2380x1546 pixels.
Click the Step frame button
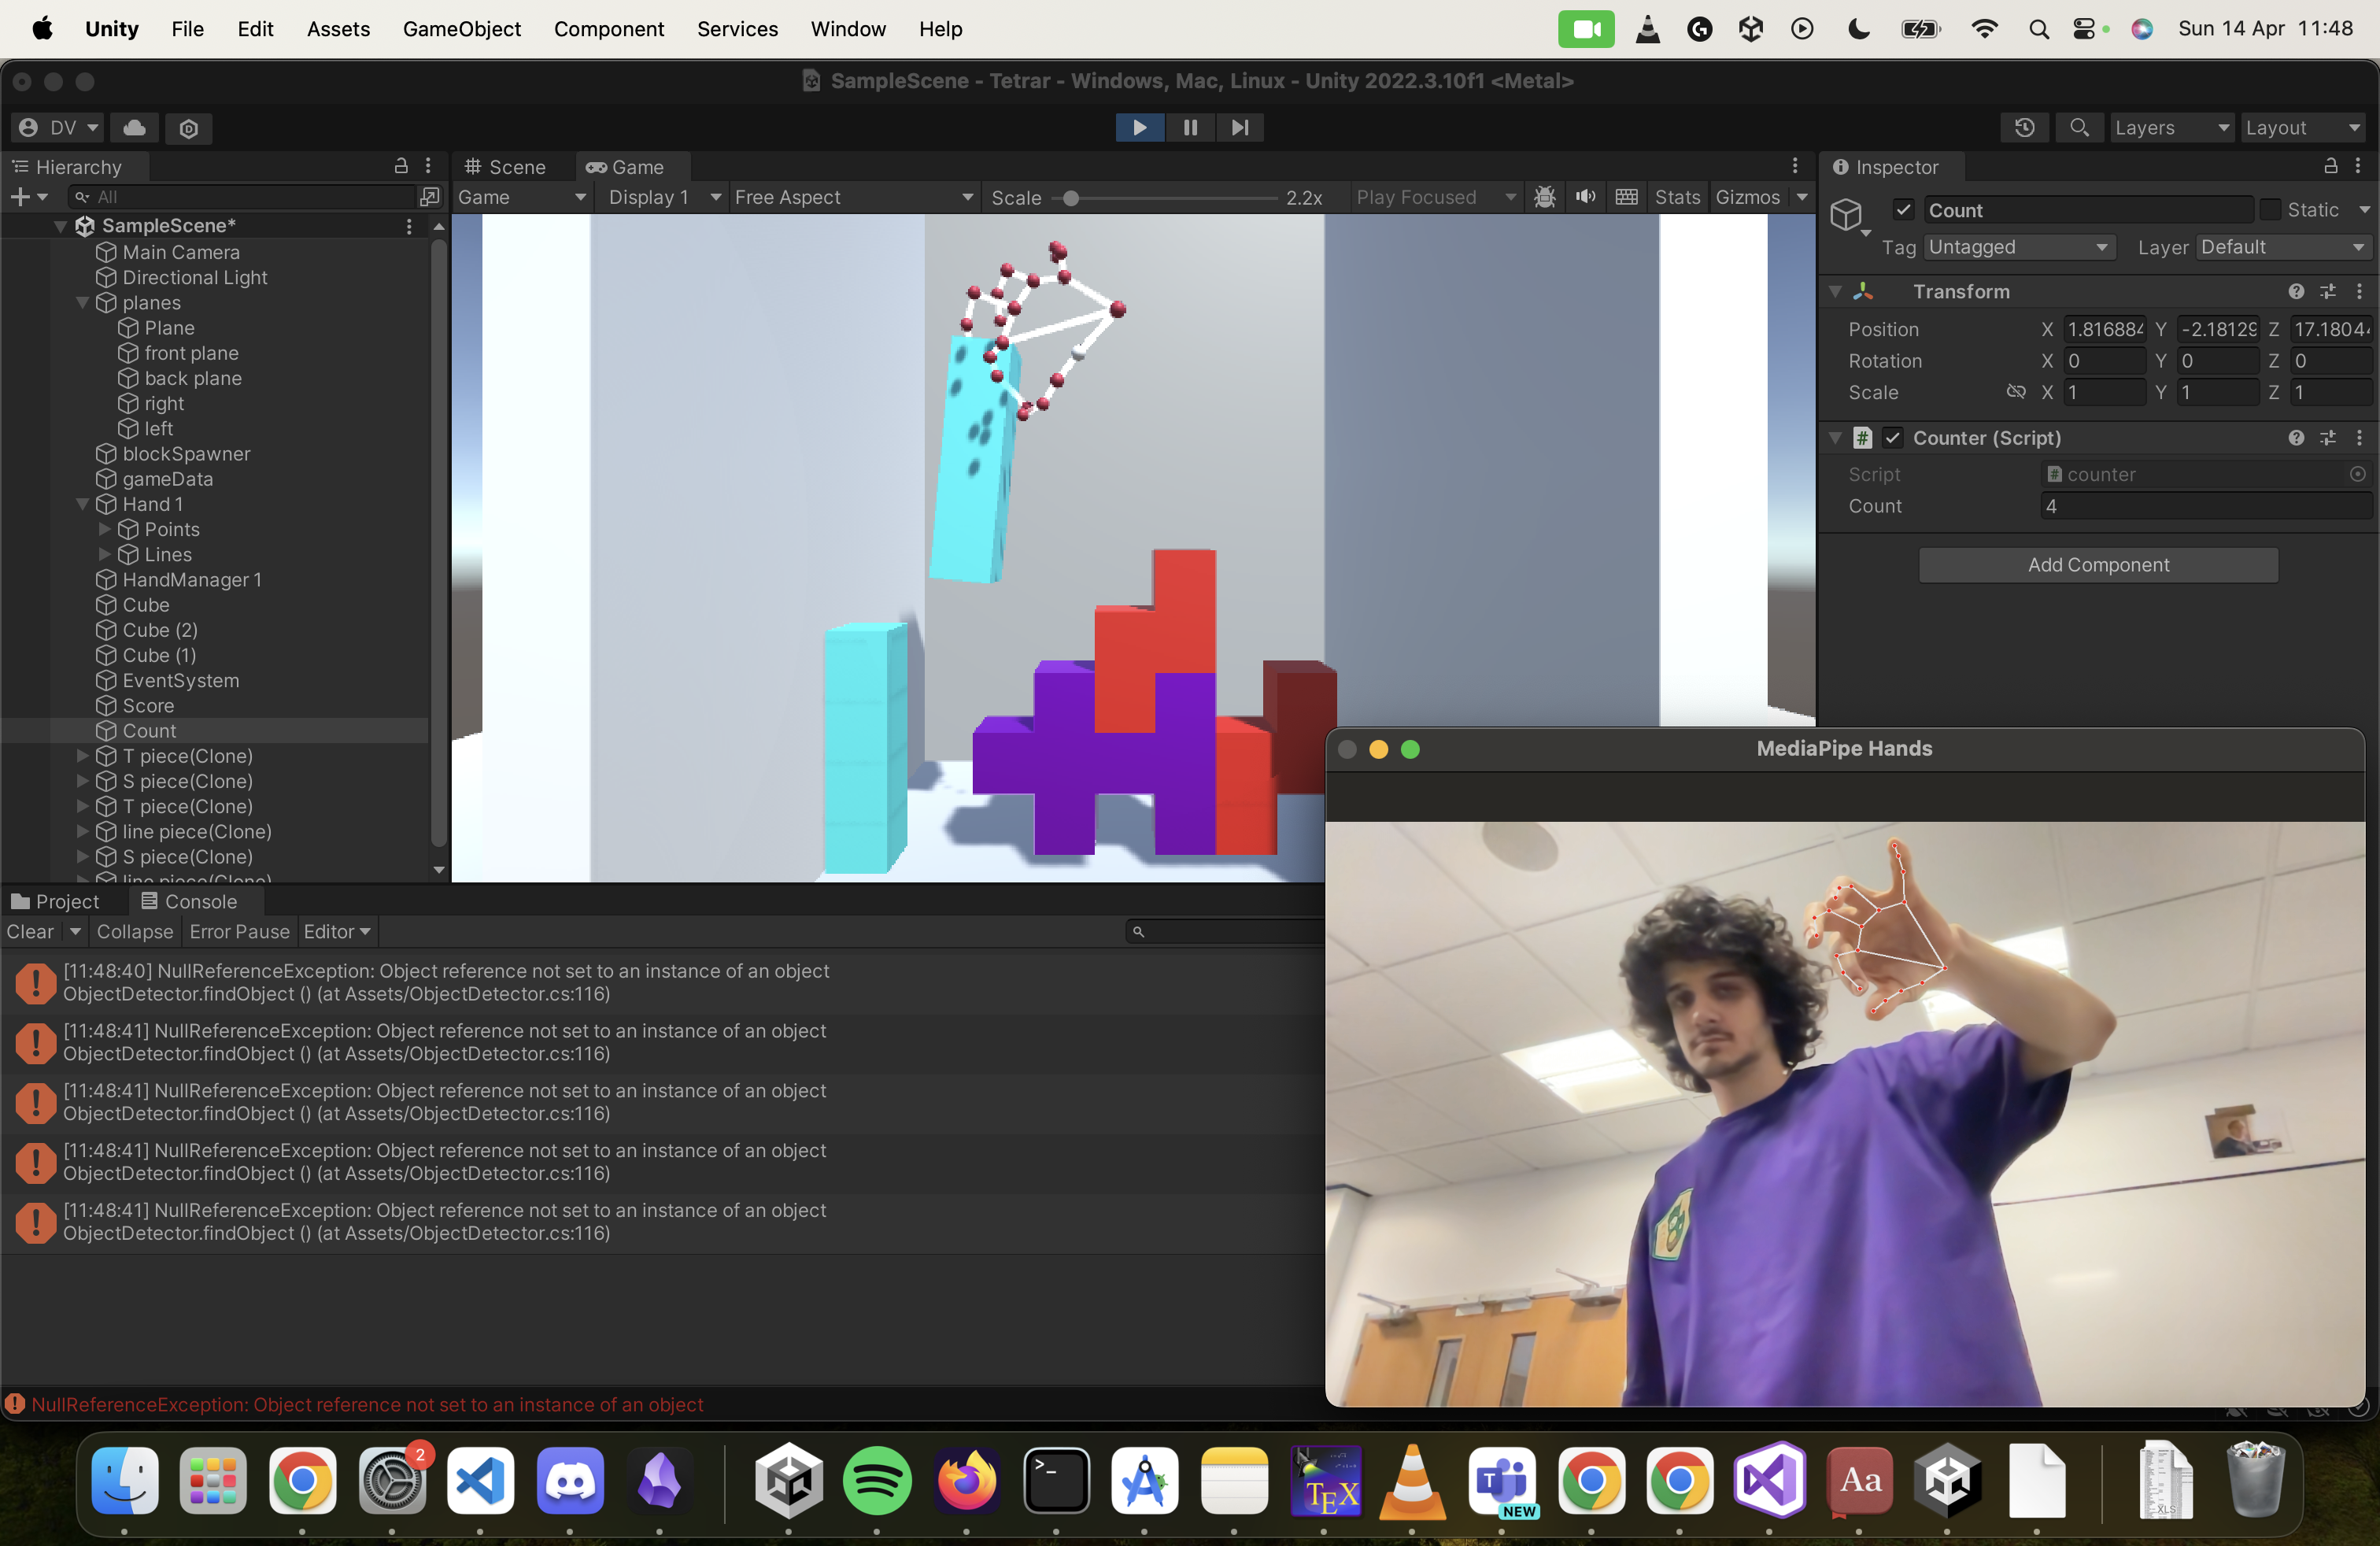point(1240,127)
